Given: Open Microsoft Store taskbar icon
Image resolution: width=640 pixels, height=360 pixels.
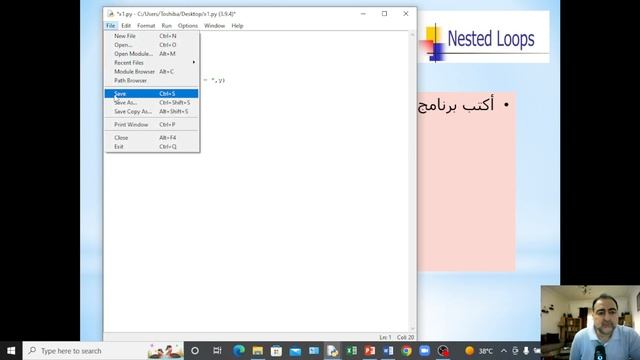Looking at the screenshot, I should (x=276, y=351).
